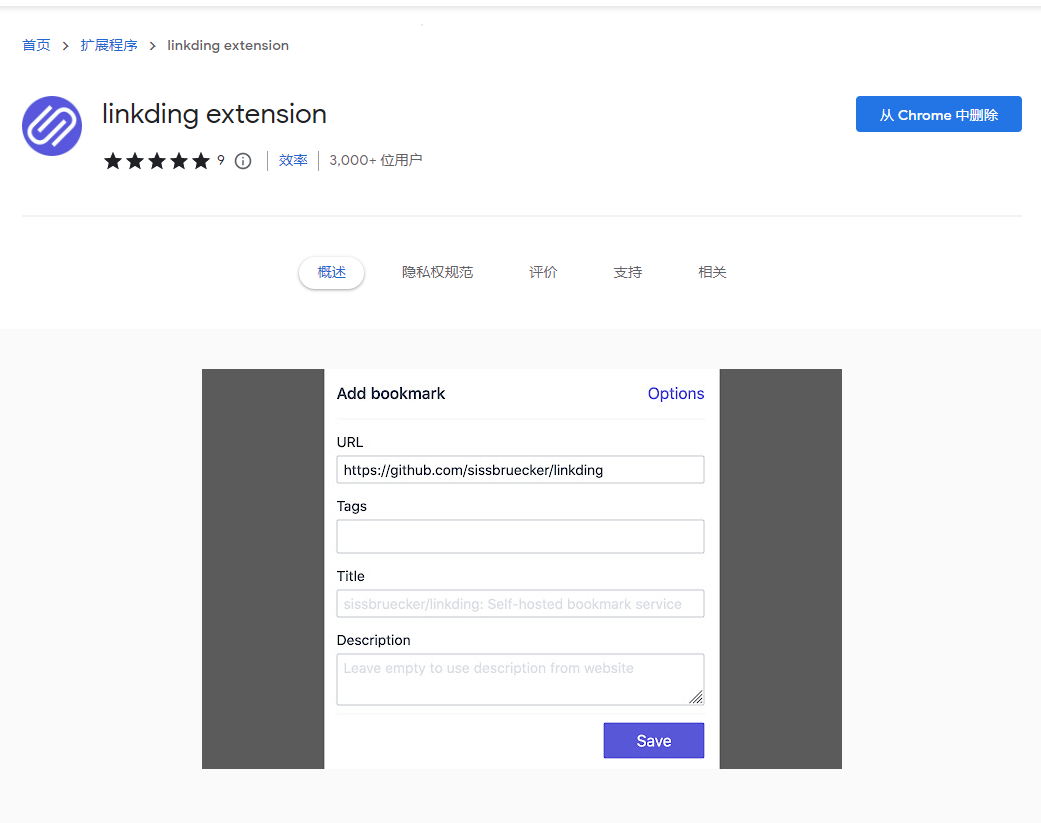Go to 首页 via breadcrumb

click(x=36, y=46)
